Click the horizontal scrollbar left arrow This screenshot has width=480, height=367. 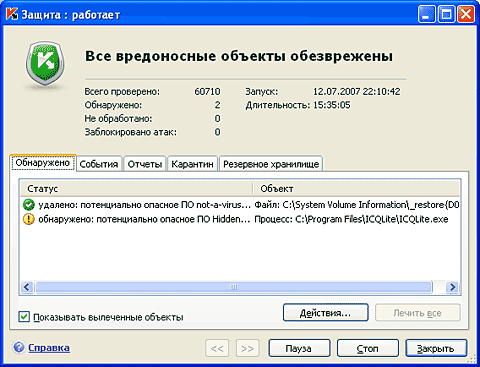click(x=27, y=287)
